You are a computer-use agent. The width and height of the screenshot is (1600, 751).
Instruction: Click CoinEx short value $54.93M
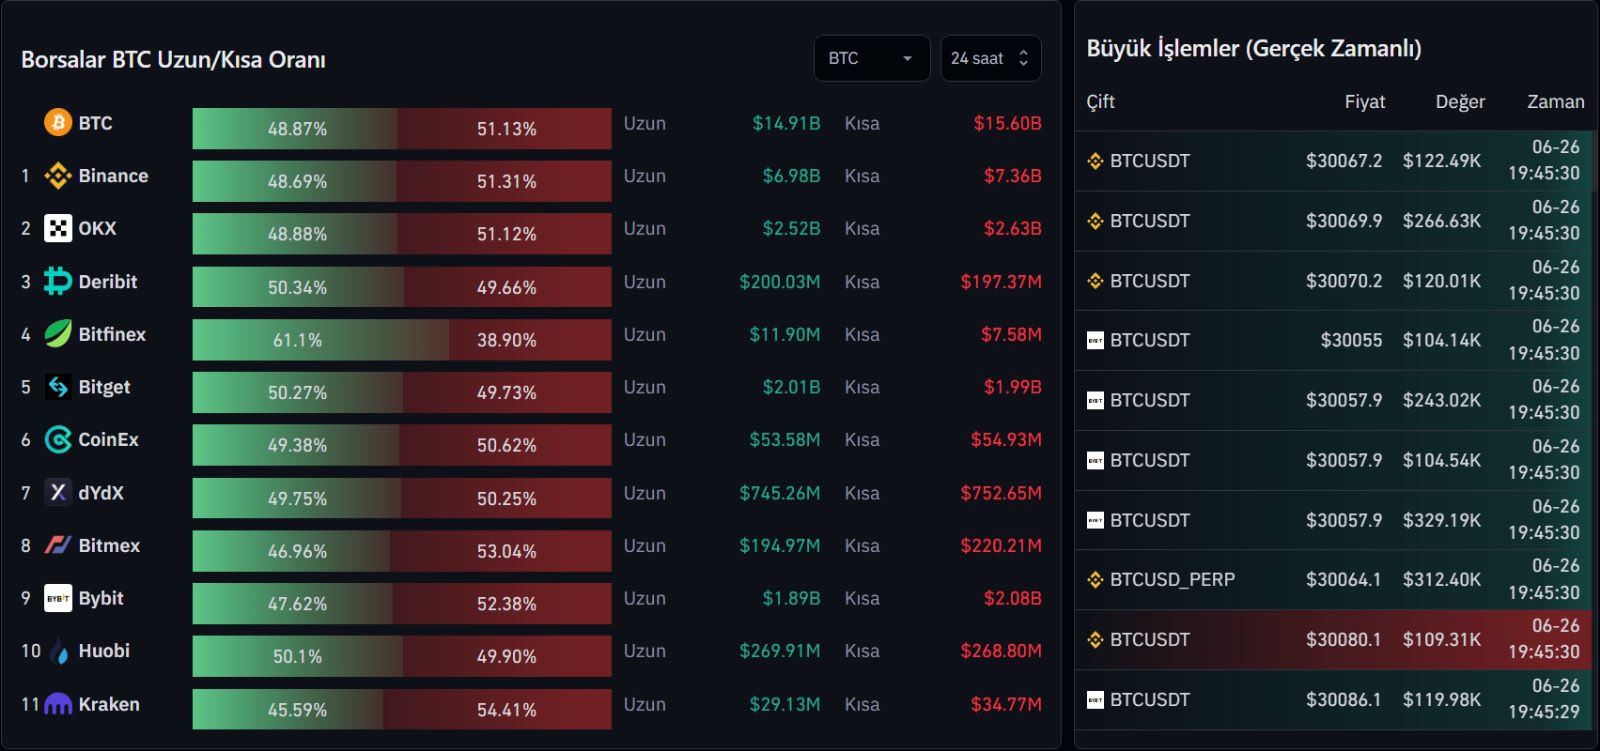coord(1006,440)
